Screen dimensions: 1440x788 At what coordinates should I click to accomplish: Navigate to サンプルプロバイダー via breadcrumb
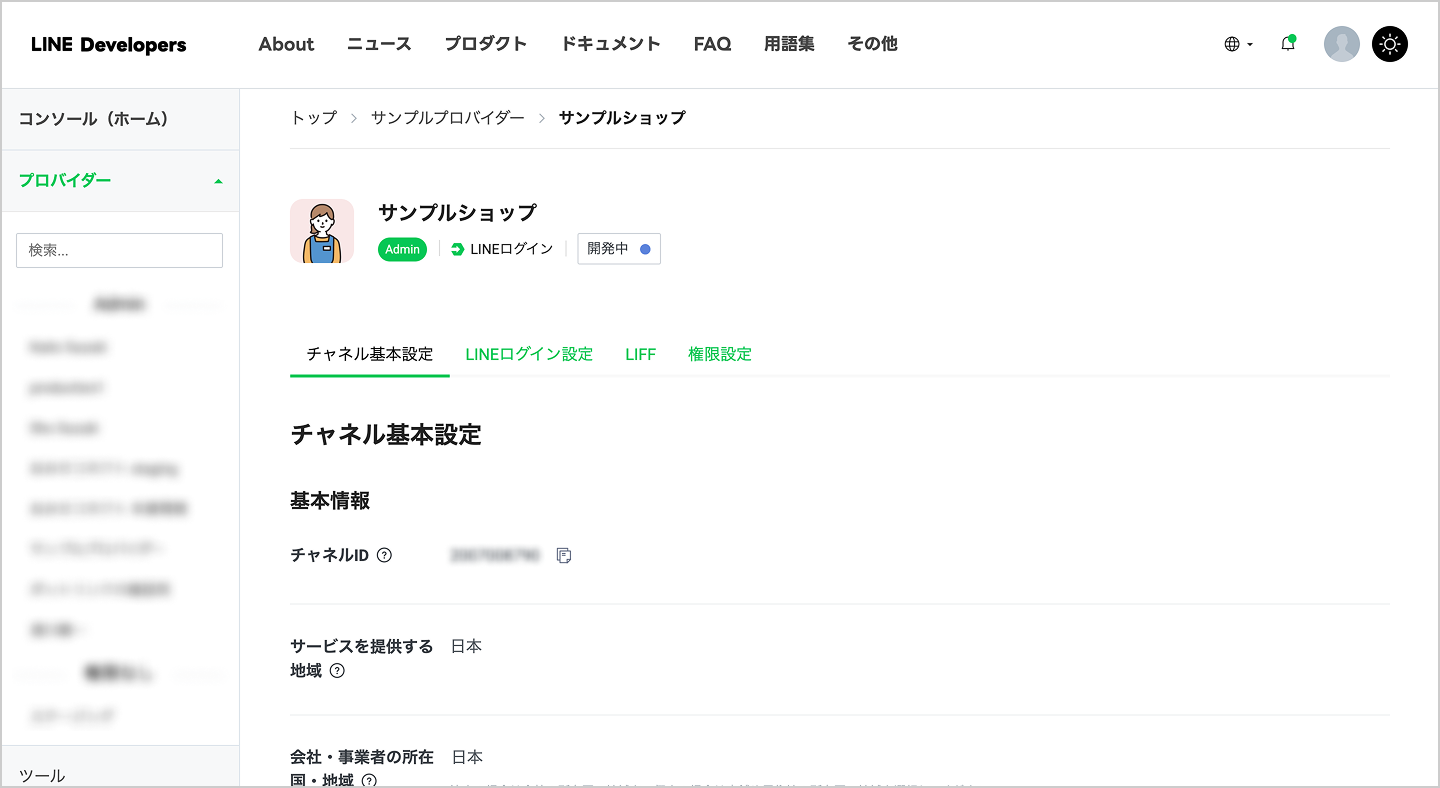point(447,117)
